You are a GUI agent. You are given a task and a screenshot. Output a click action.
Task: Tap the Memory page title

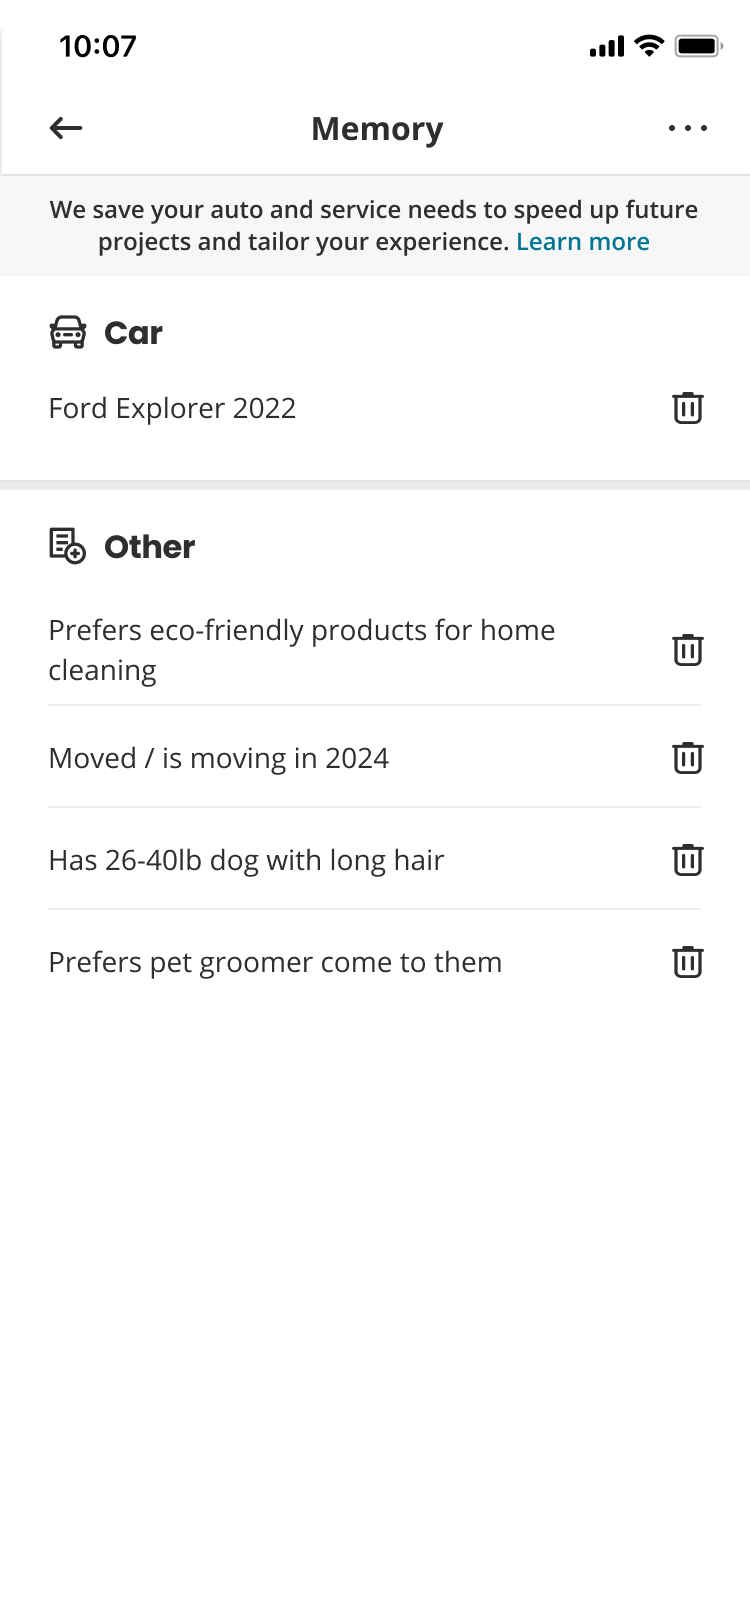[377, 129]
